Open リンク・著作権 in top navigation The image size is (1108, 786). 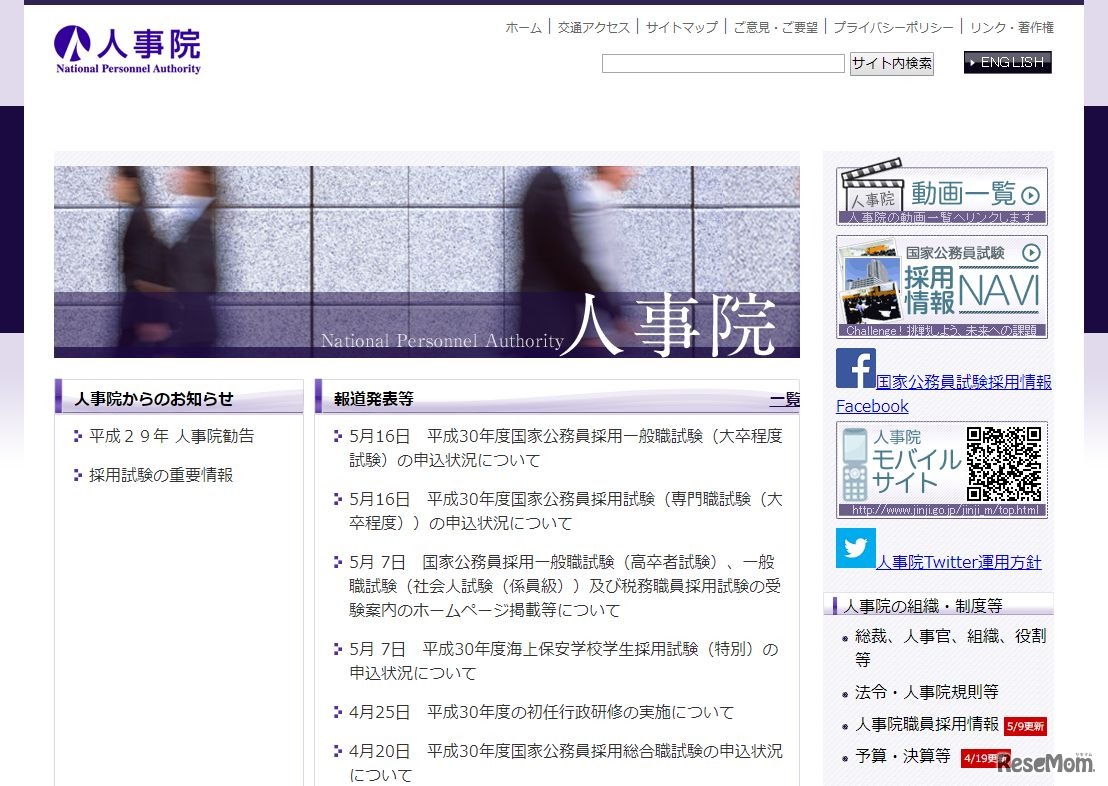pos(1011,28)
